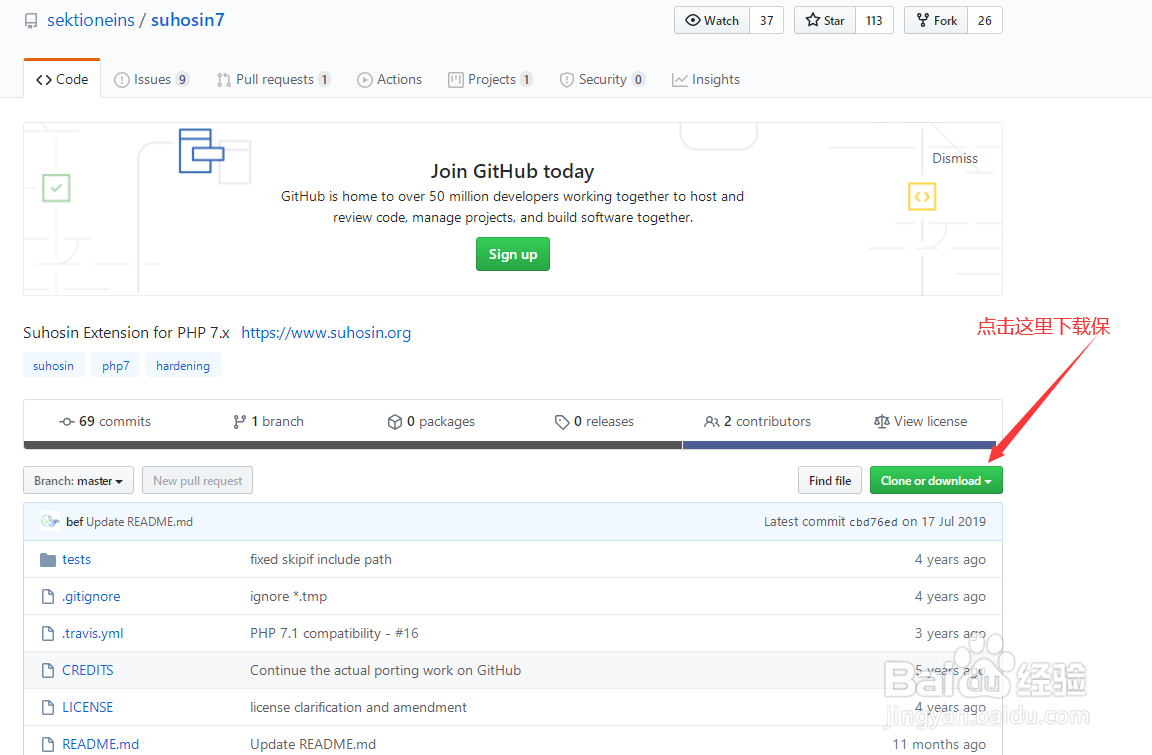Click the Code brackets icon

pos(44,79)
